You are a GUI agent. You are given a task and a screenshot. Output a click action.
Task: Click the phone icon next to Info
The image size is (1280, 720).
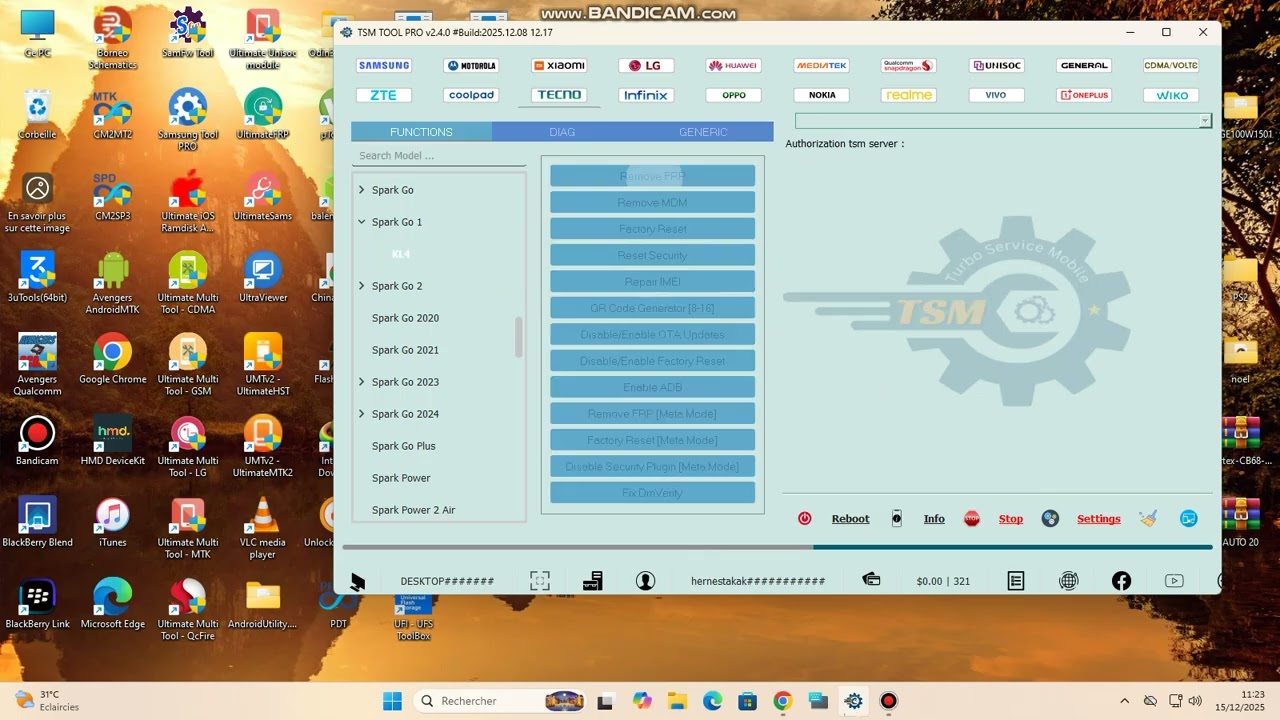coord(897,519)
